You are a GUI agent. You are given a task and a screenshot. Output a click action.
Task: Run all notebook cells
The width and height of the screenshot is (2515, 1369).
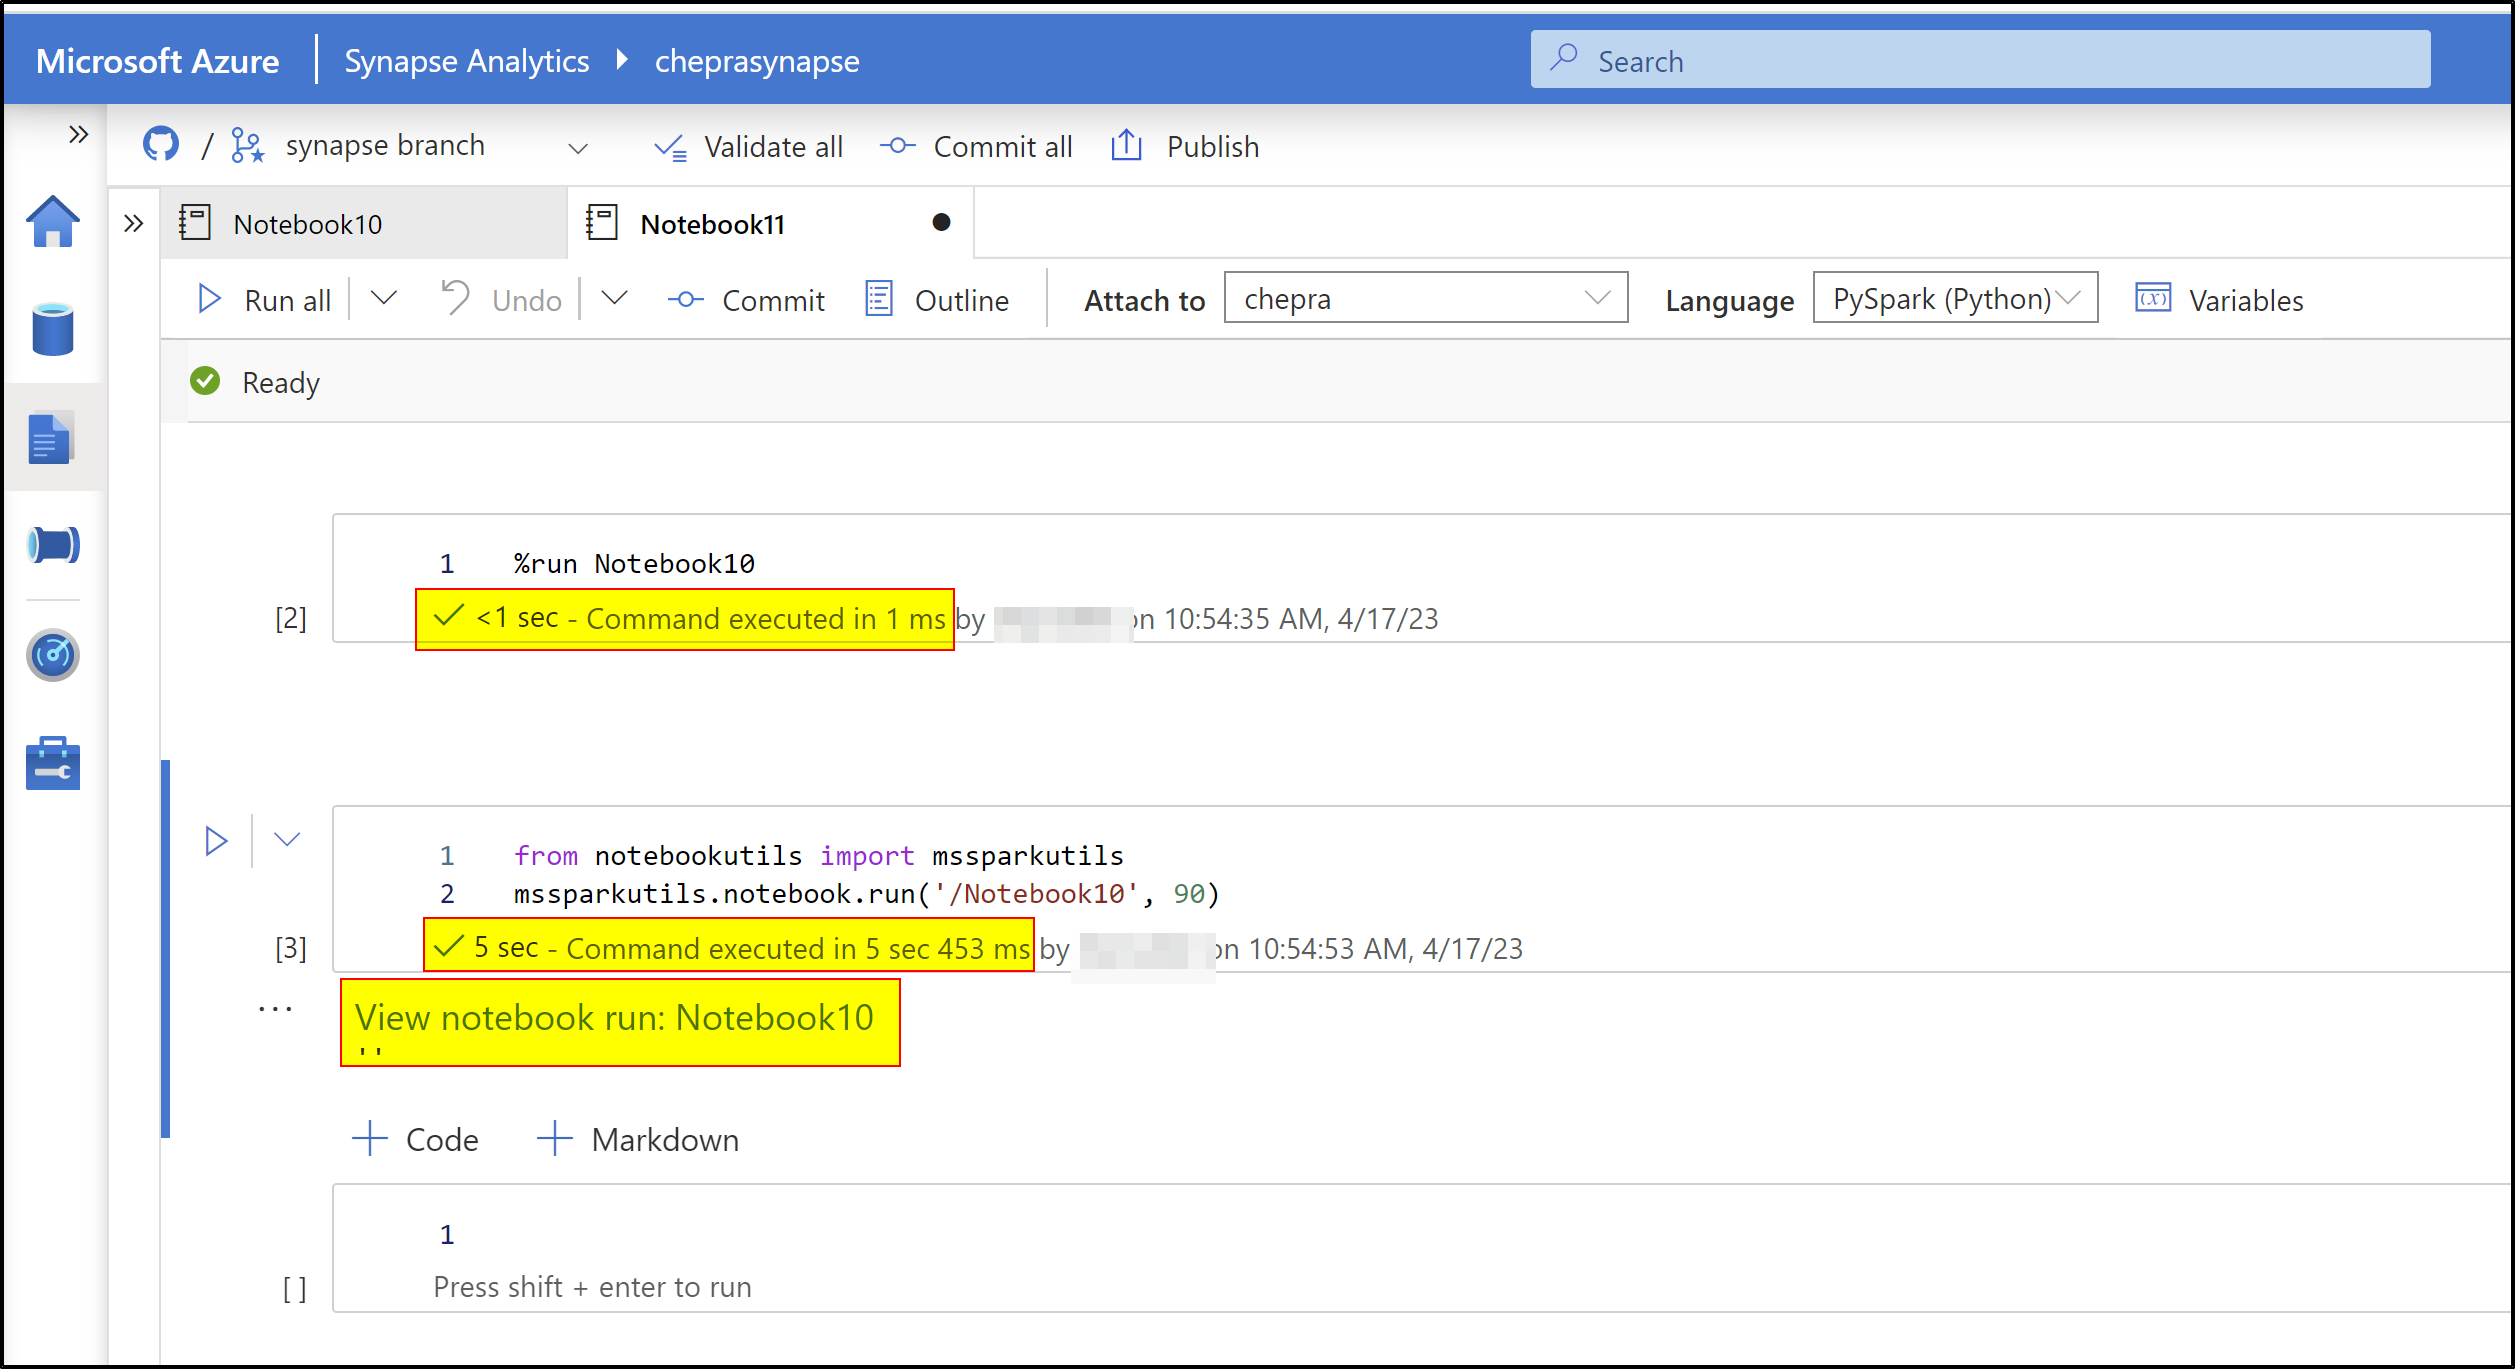(x=264, y=300)
